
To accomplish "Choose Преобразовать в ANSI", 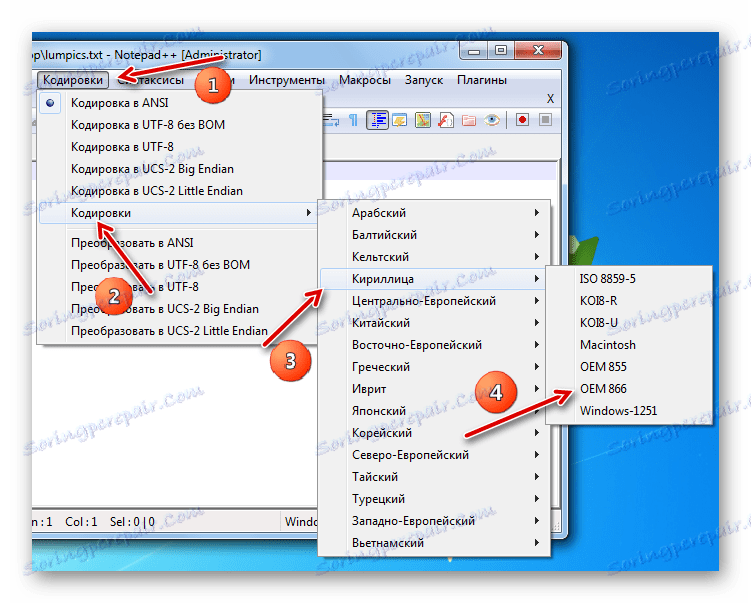I will click(x=180, y=243).
